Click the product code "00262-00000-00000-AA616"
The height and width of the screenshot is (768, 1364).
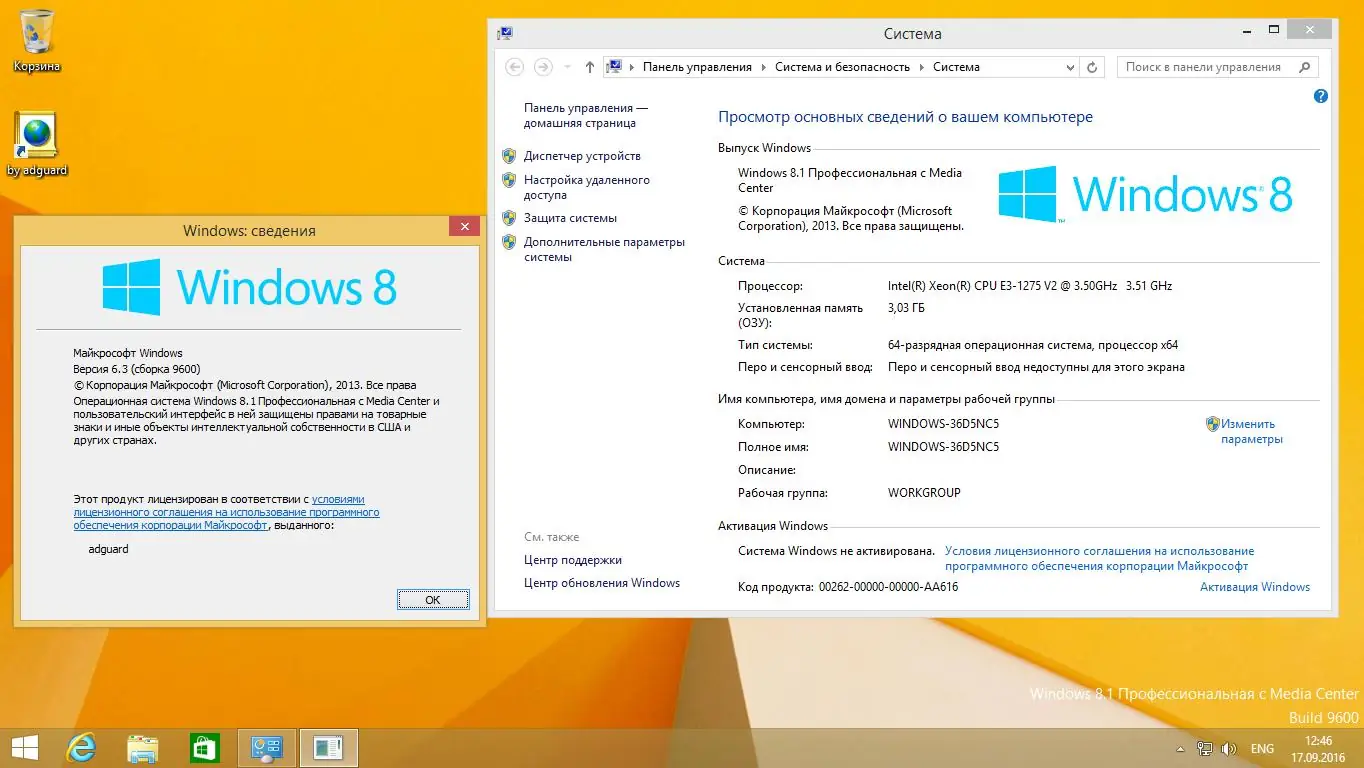tap(888, 587)
